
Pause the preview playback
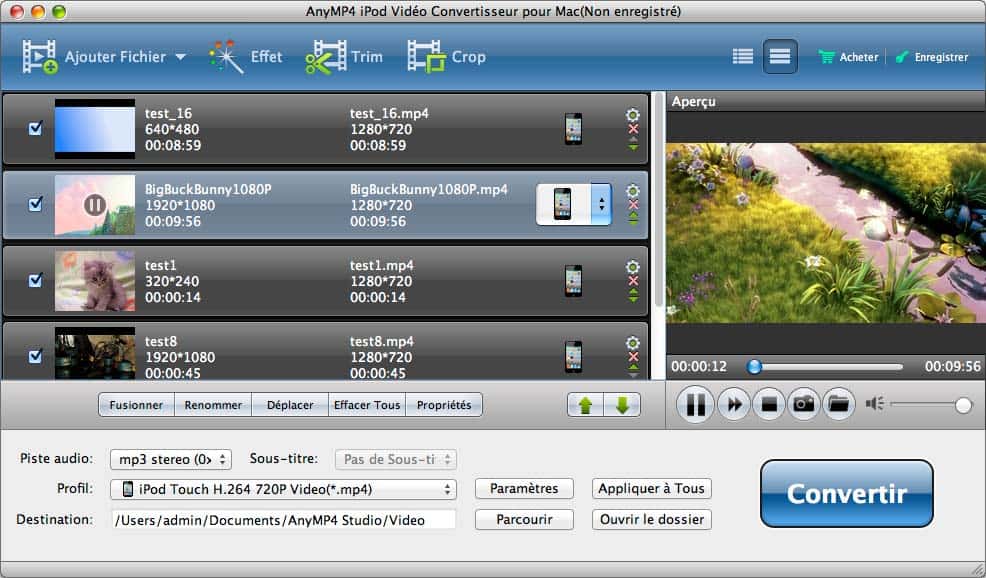click(695, 404)
